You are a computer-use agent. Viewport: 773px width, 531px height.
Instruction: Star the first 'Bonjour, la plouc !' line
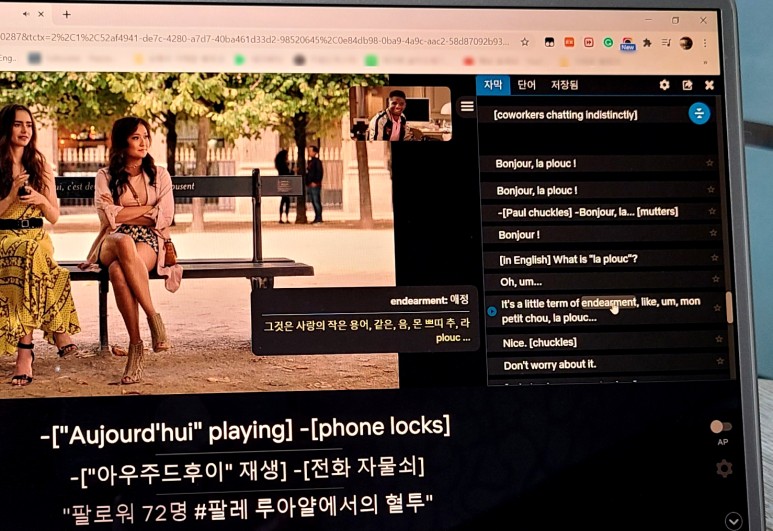point(709,163)
